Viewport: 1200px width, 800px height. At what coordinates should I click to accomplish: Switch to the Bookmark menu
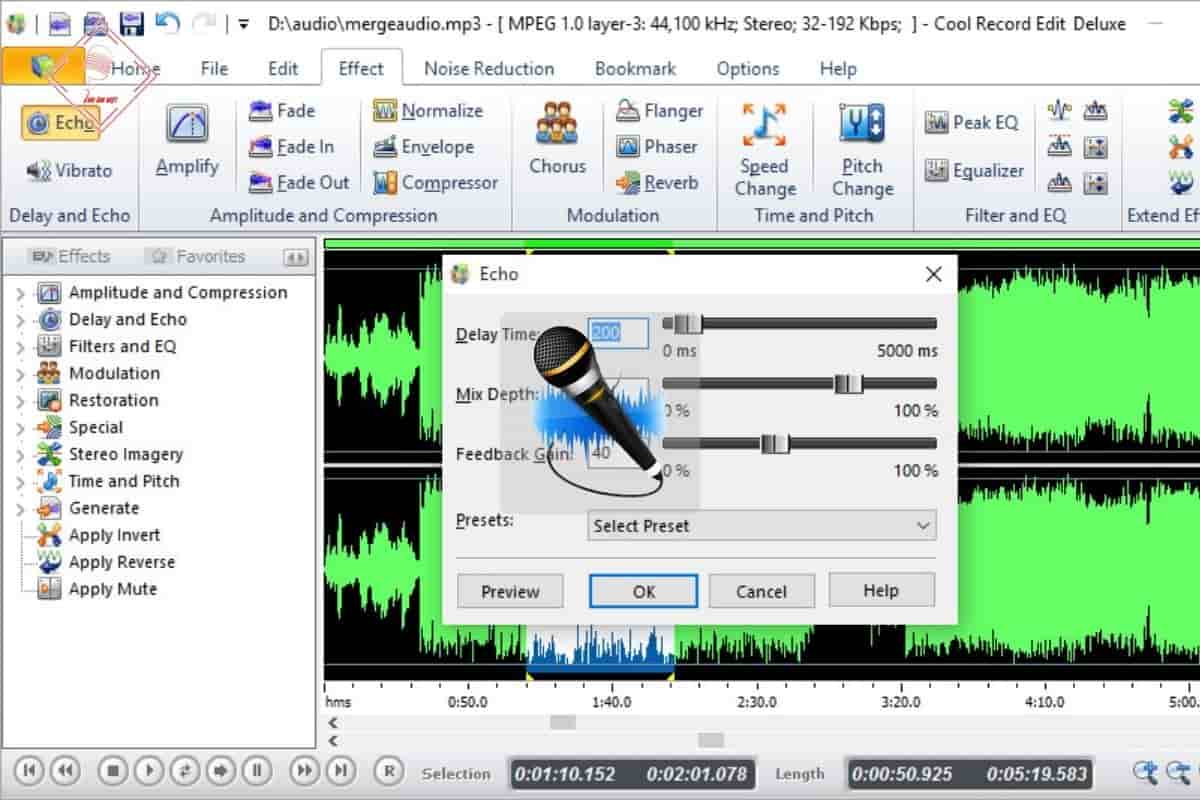click(x=635, y=68)
